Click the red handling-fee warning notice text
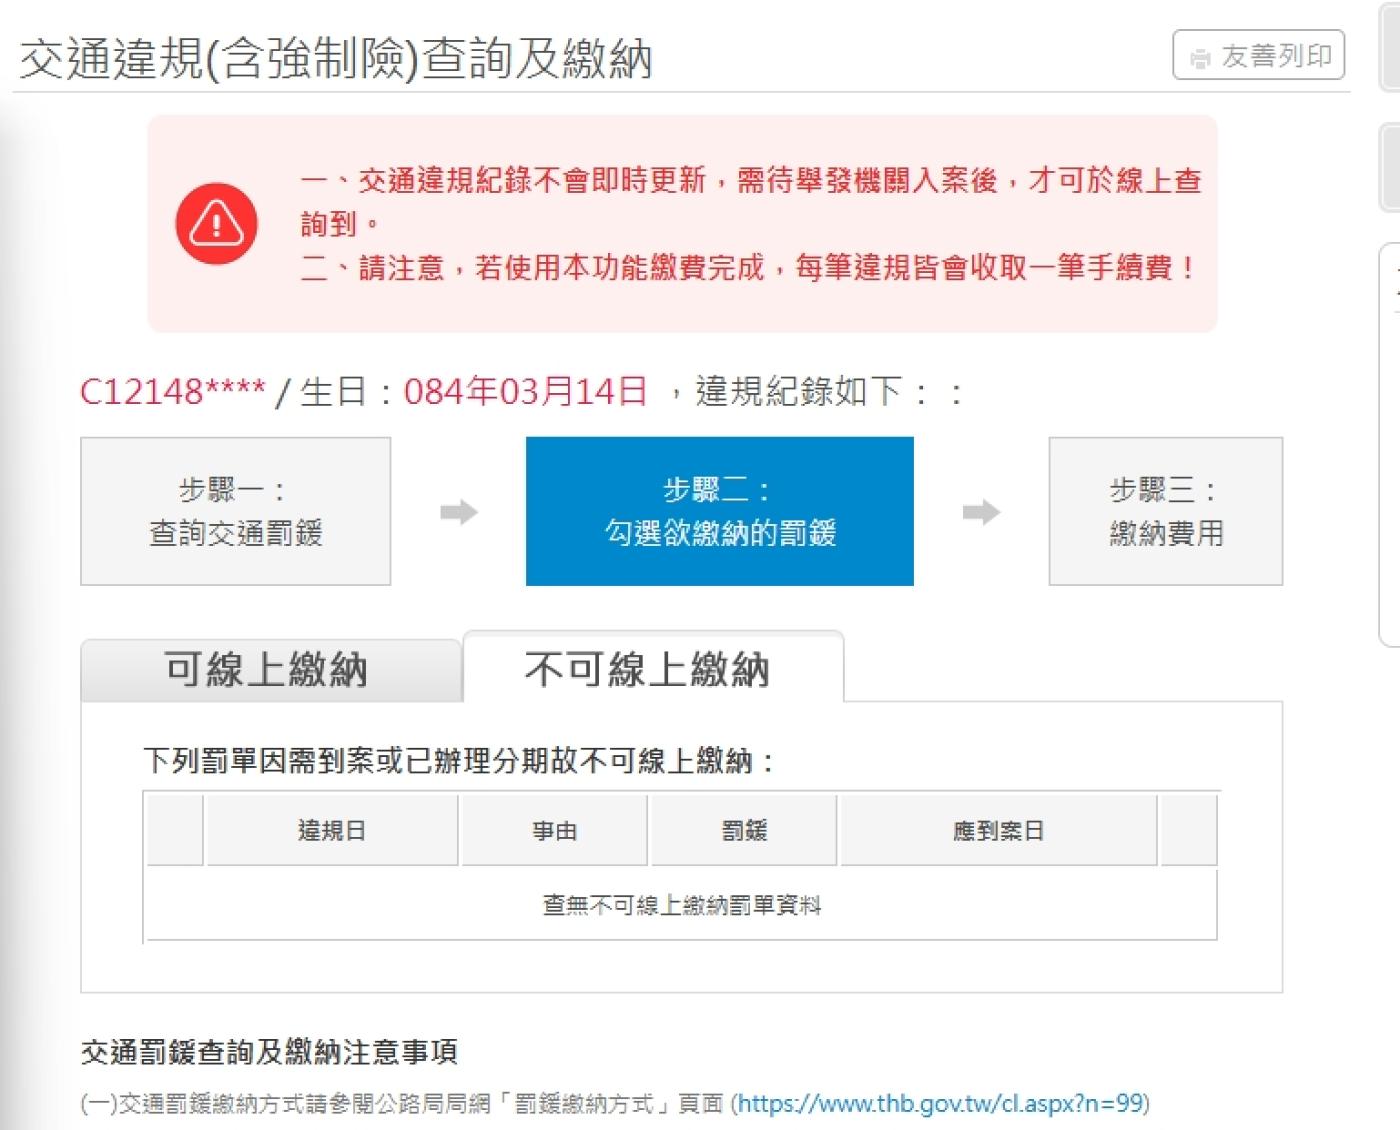The width and height of the screenshot is (1400, 1130). (748, 267)
